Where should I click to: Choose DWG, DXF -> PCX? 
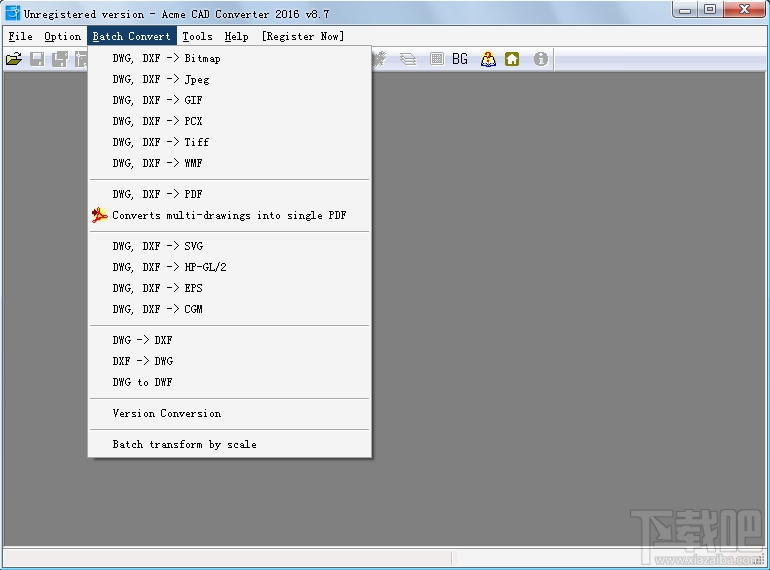pos(229,121)
